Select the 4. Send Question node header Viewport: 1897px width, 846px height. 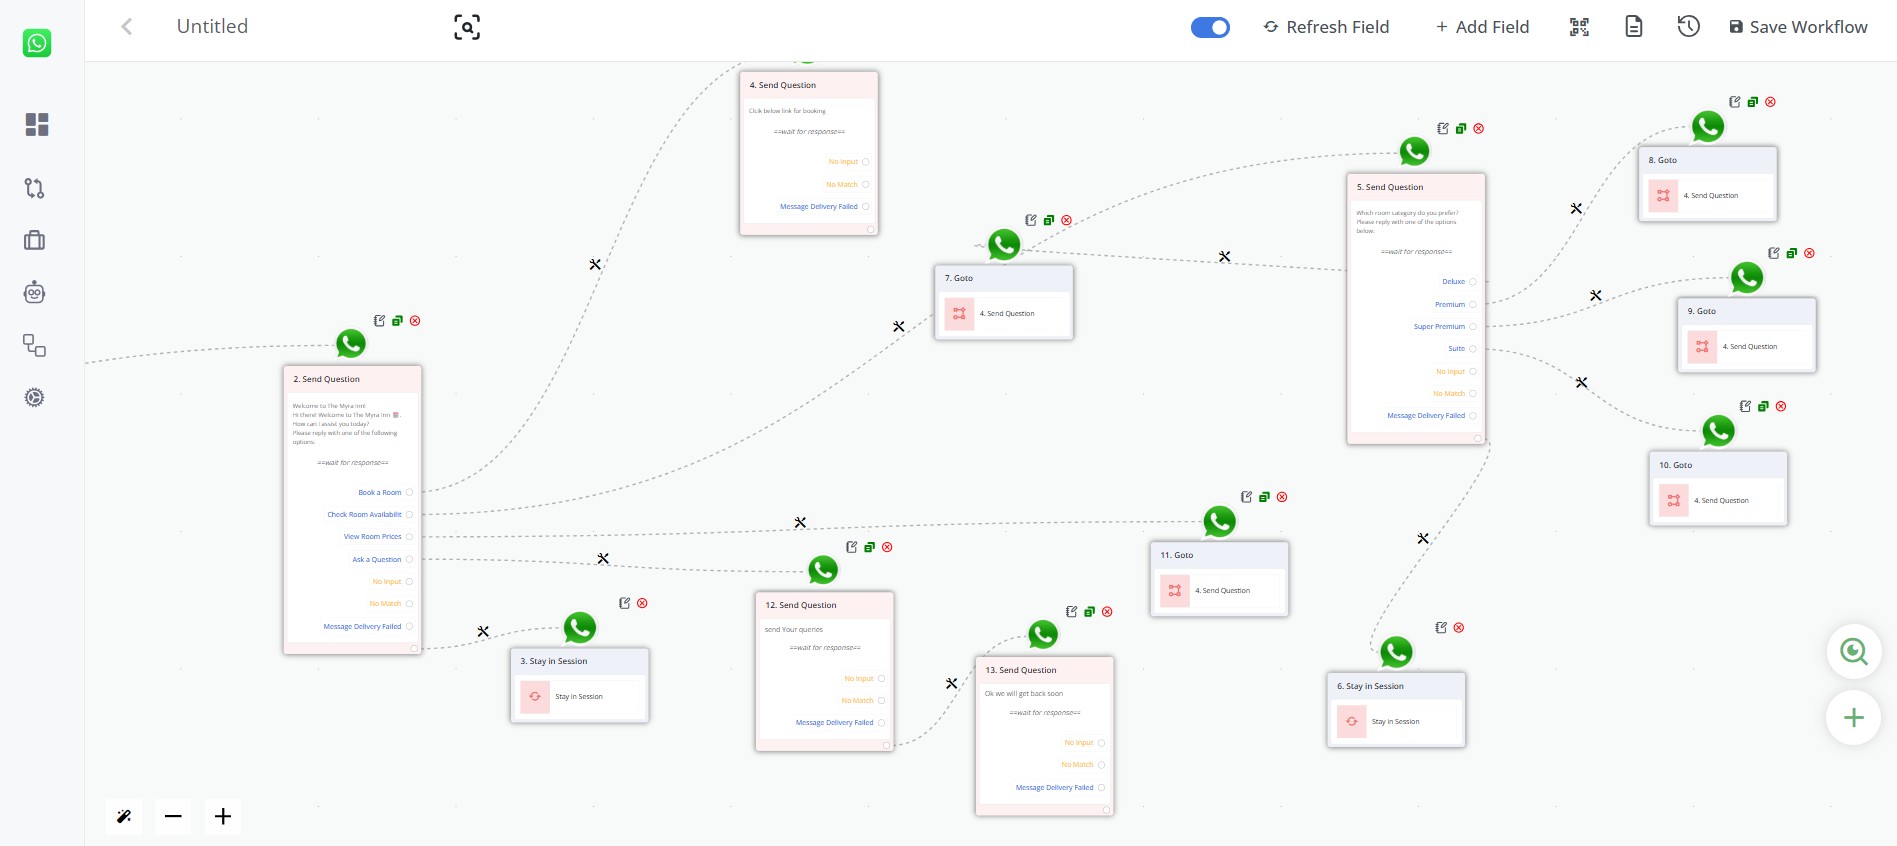point(809,85)
